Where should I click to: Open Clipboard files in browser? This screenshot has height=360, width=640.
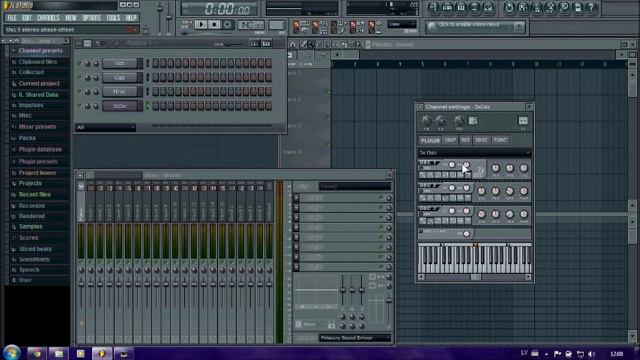click(x=38, y=62)
